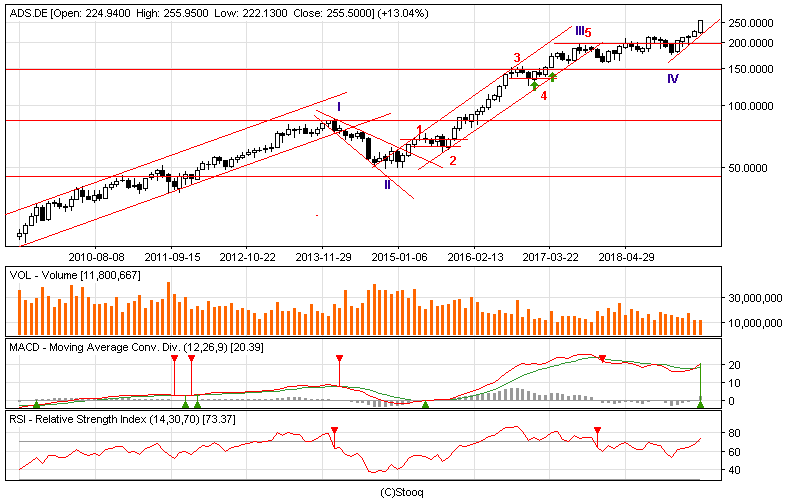Click the MACD Moving Average Conv. Div. title

pyautogui.click(x=136, y=347)
